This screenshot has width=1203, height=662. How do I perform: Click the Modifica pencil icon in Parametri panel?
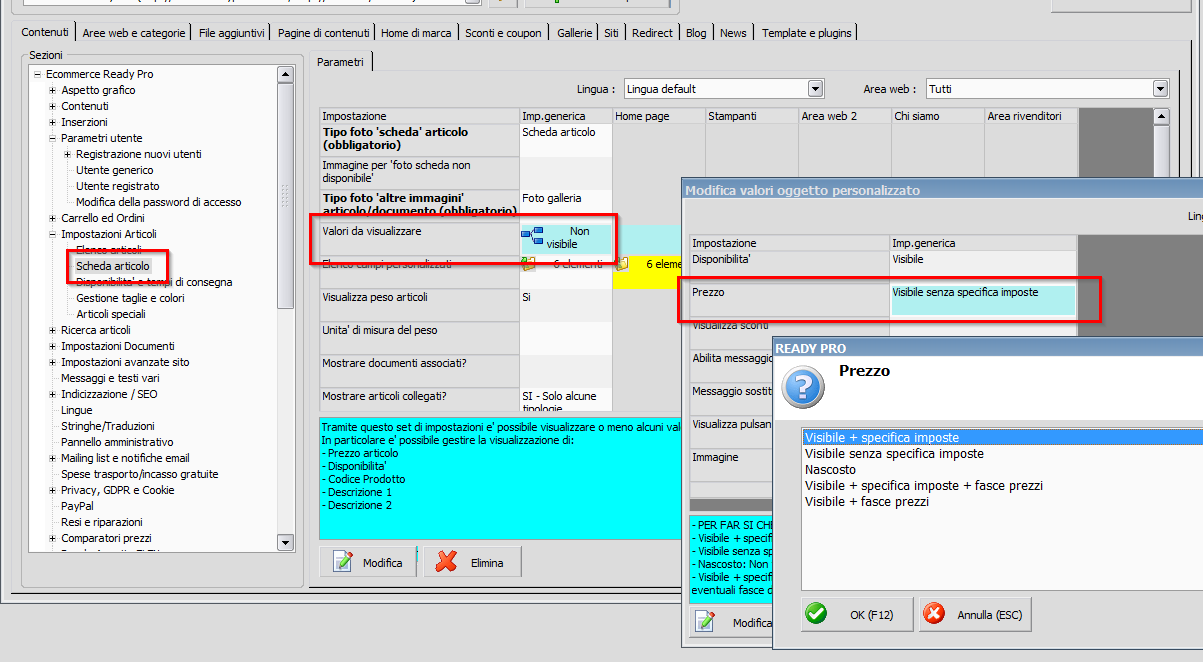click(x=343, y=562)
